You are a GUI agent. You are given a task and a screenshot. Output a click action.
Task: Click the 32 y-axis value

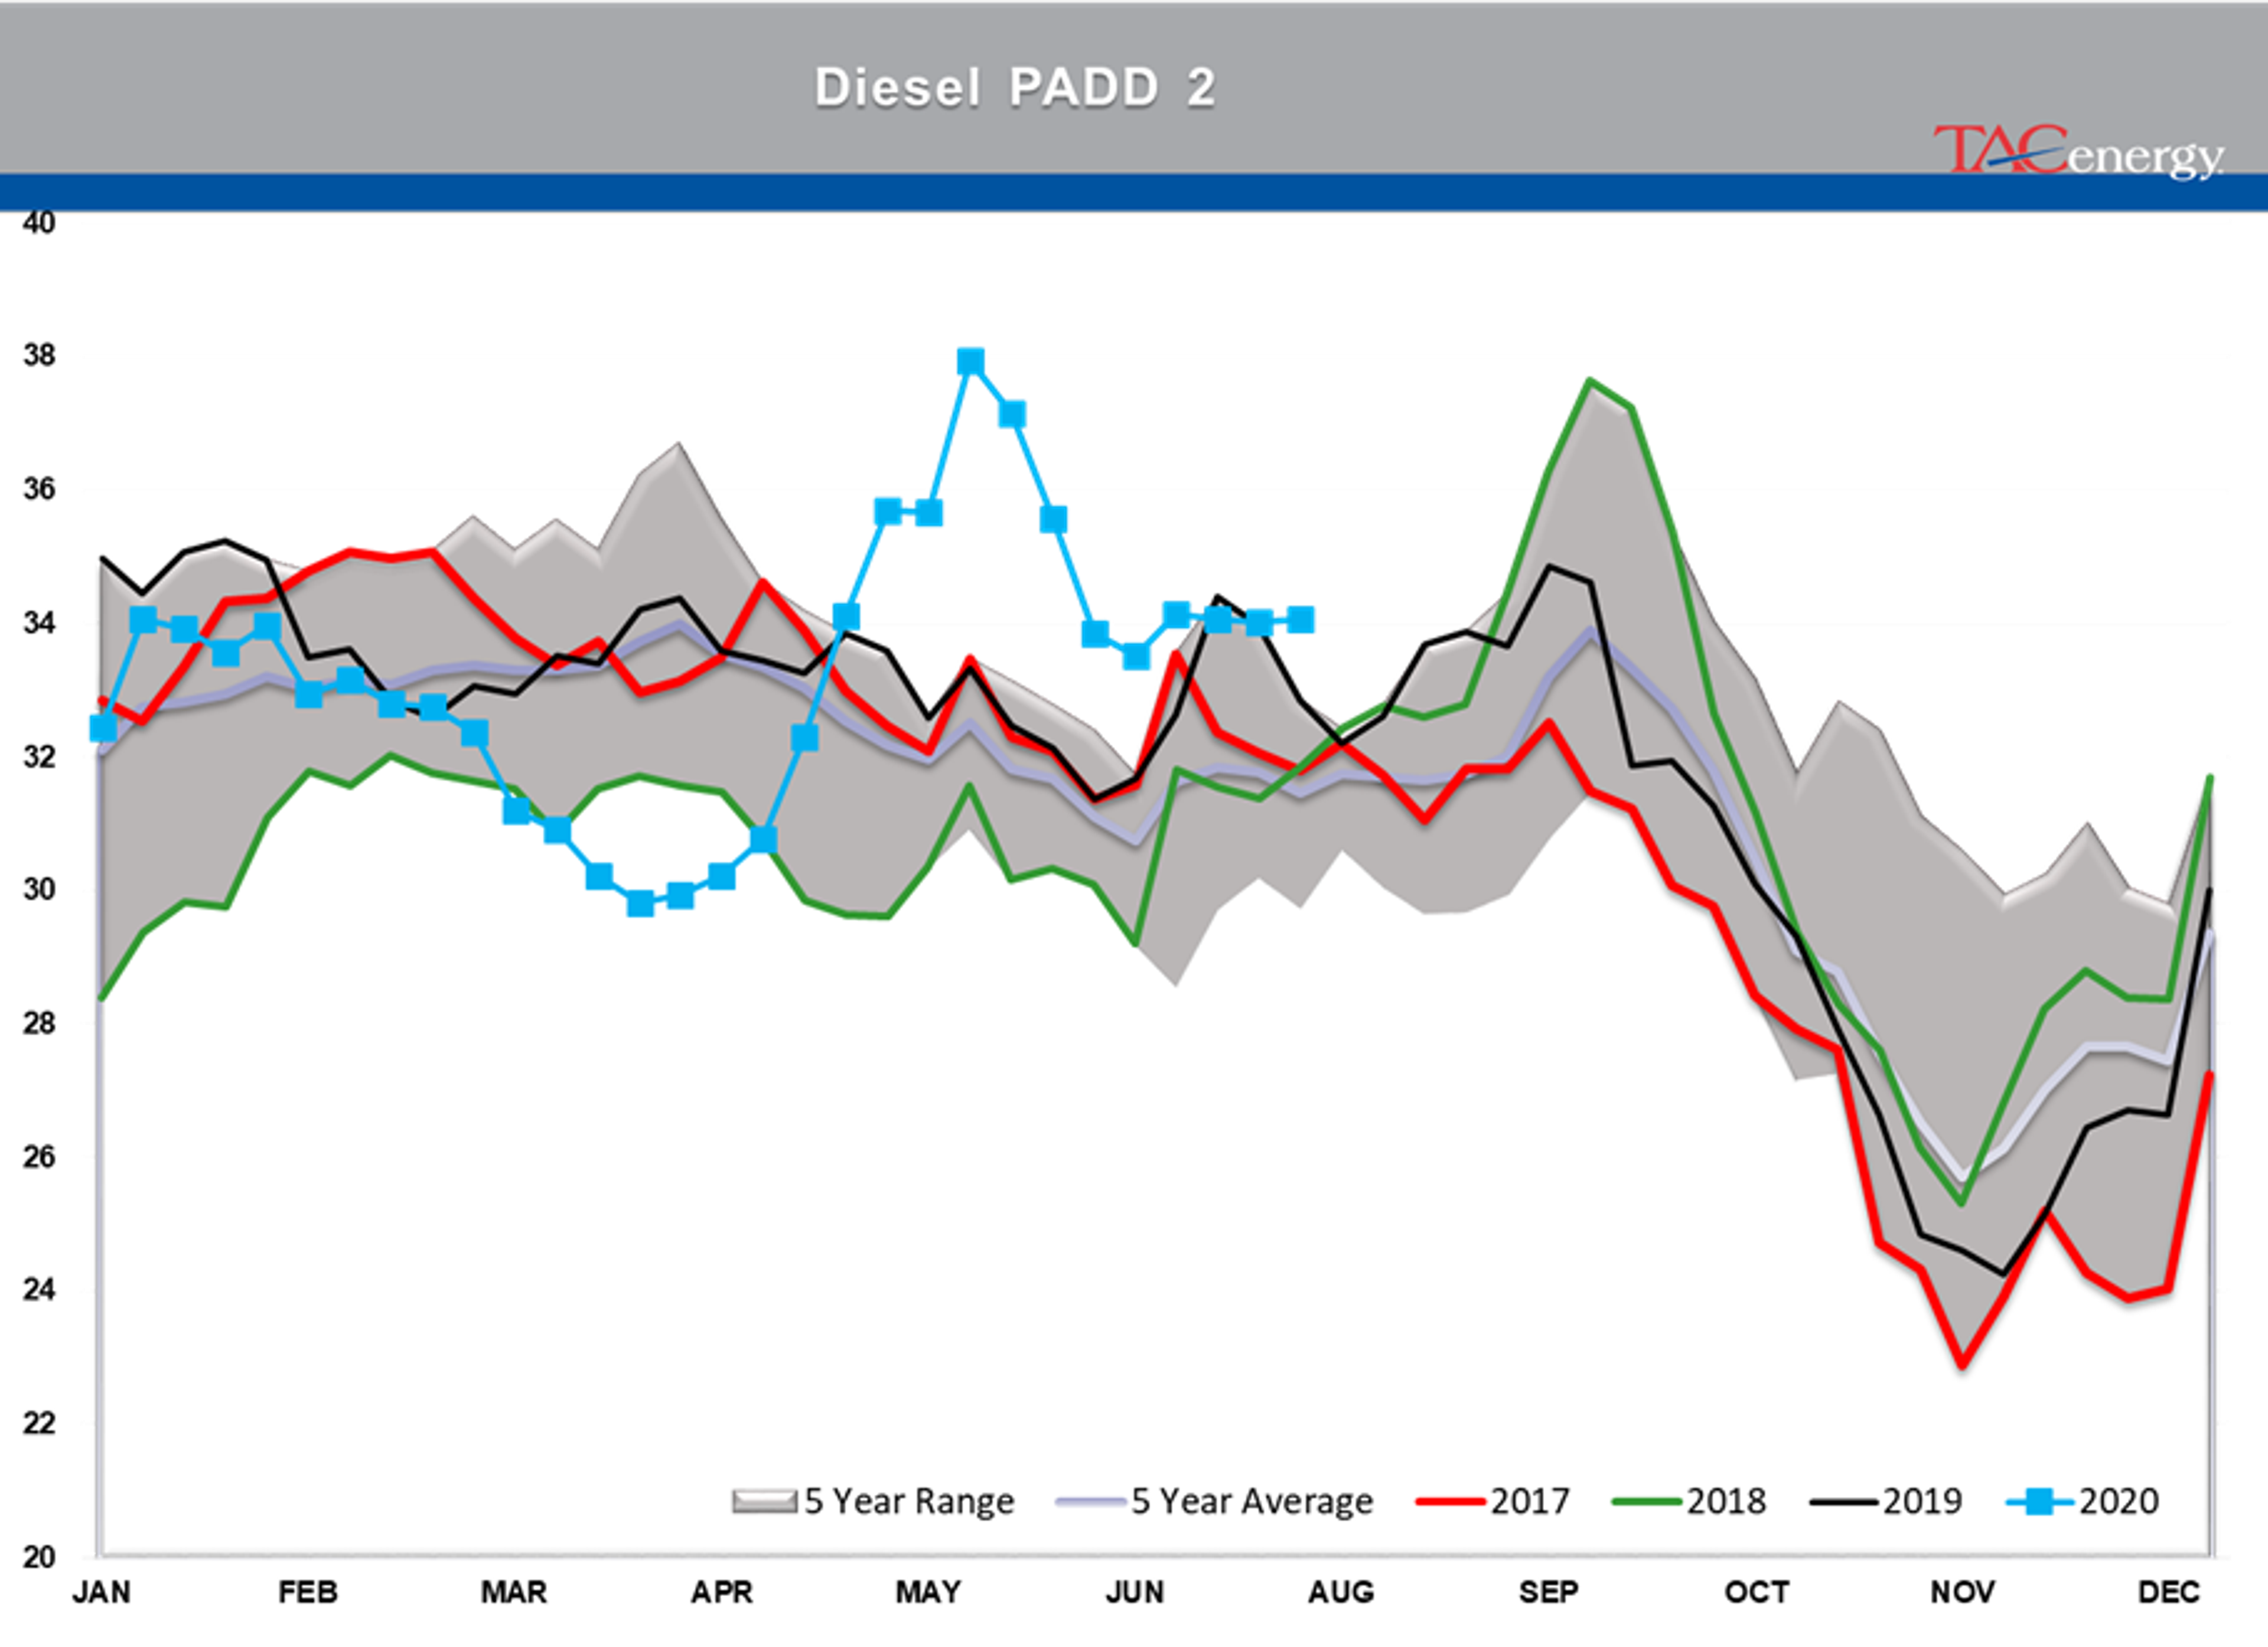point(39,757)
